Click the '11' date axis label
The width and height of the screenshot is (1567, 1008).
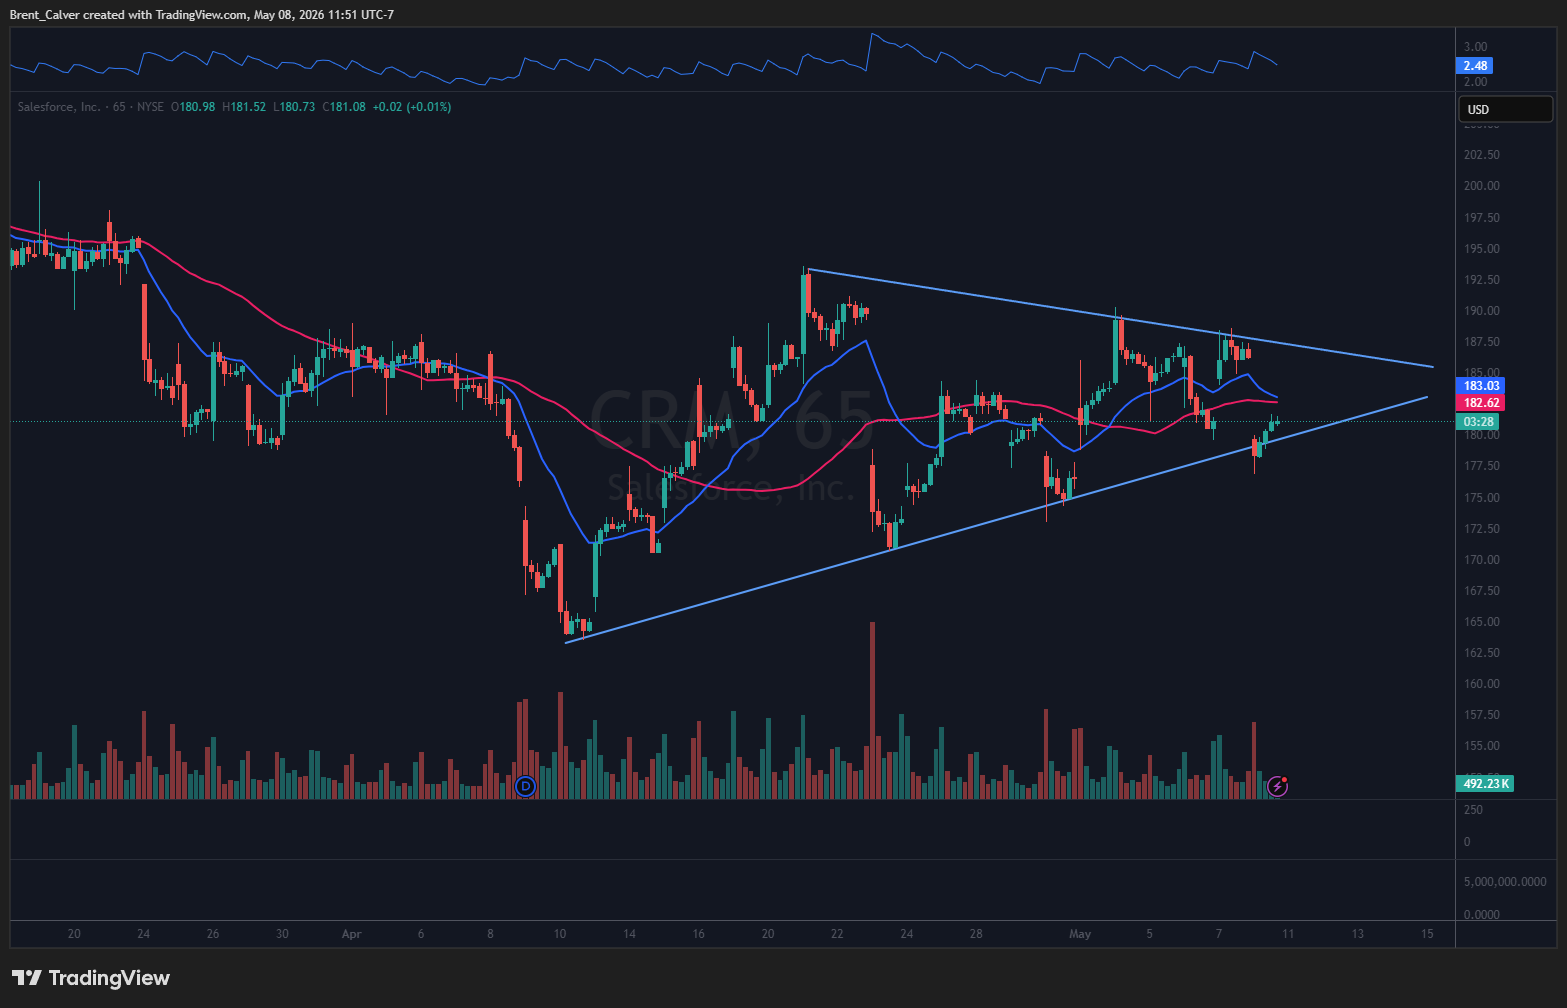click(1288, 935)
